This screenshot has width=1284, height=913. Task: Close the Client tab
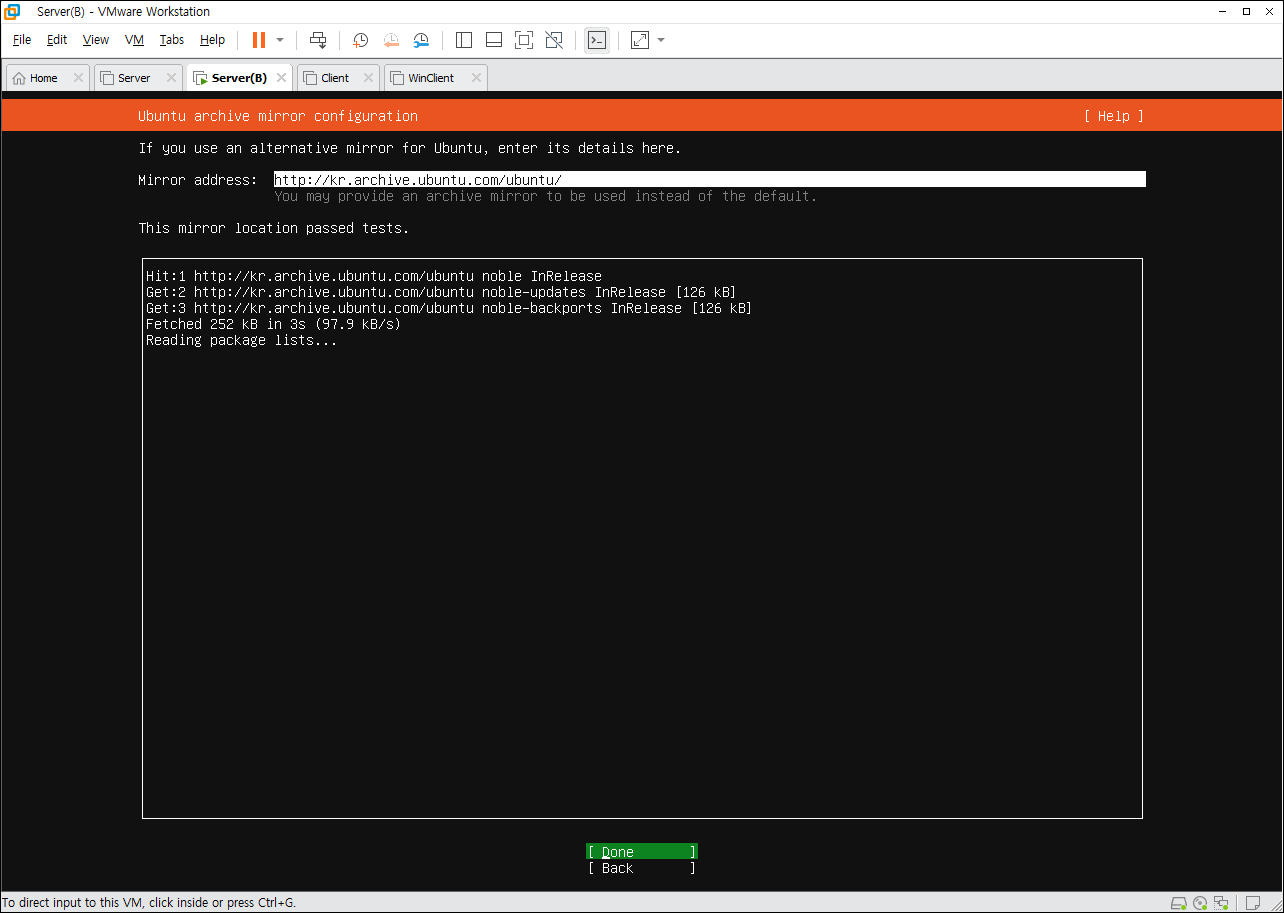point(368,78)
